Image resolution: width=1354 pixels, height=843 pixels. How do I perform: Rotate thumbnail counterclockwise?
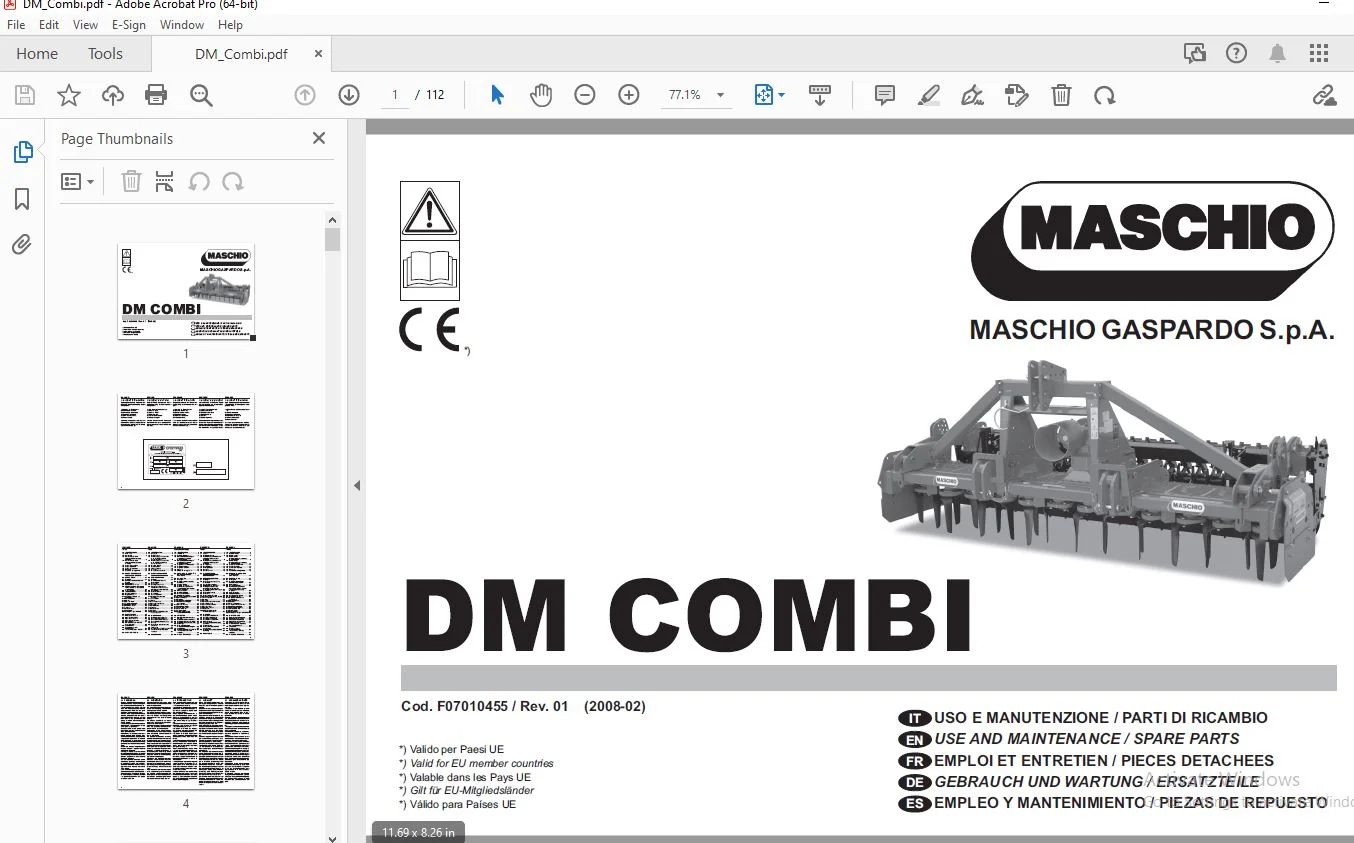(199, 182)
